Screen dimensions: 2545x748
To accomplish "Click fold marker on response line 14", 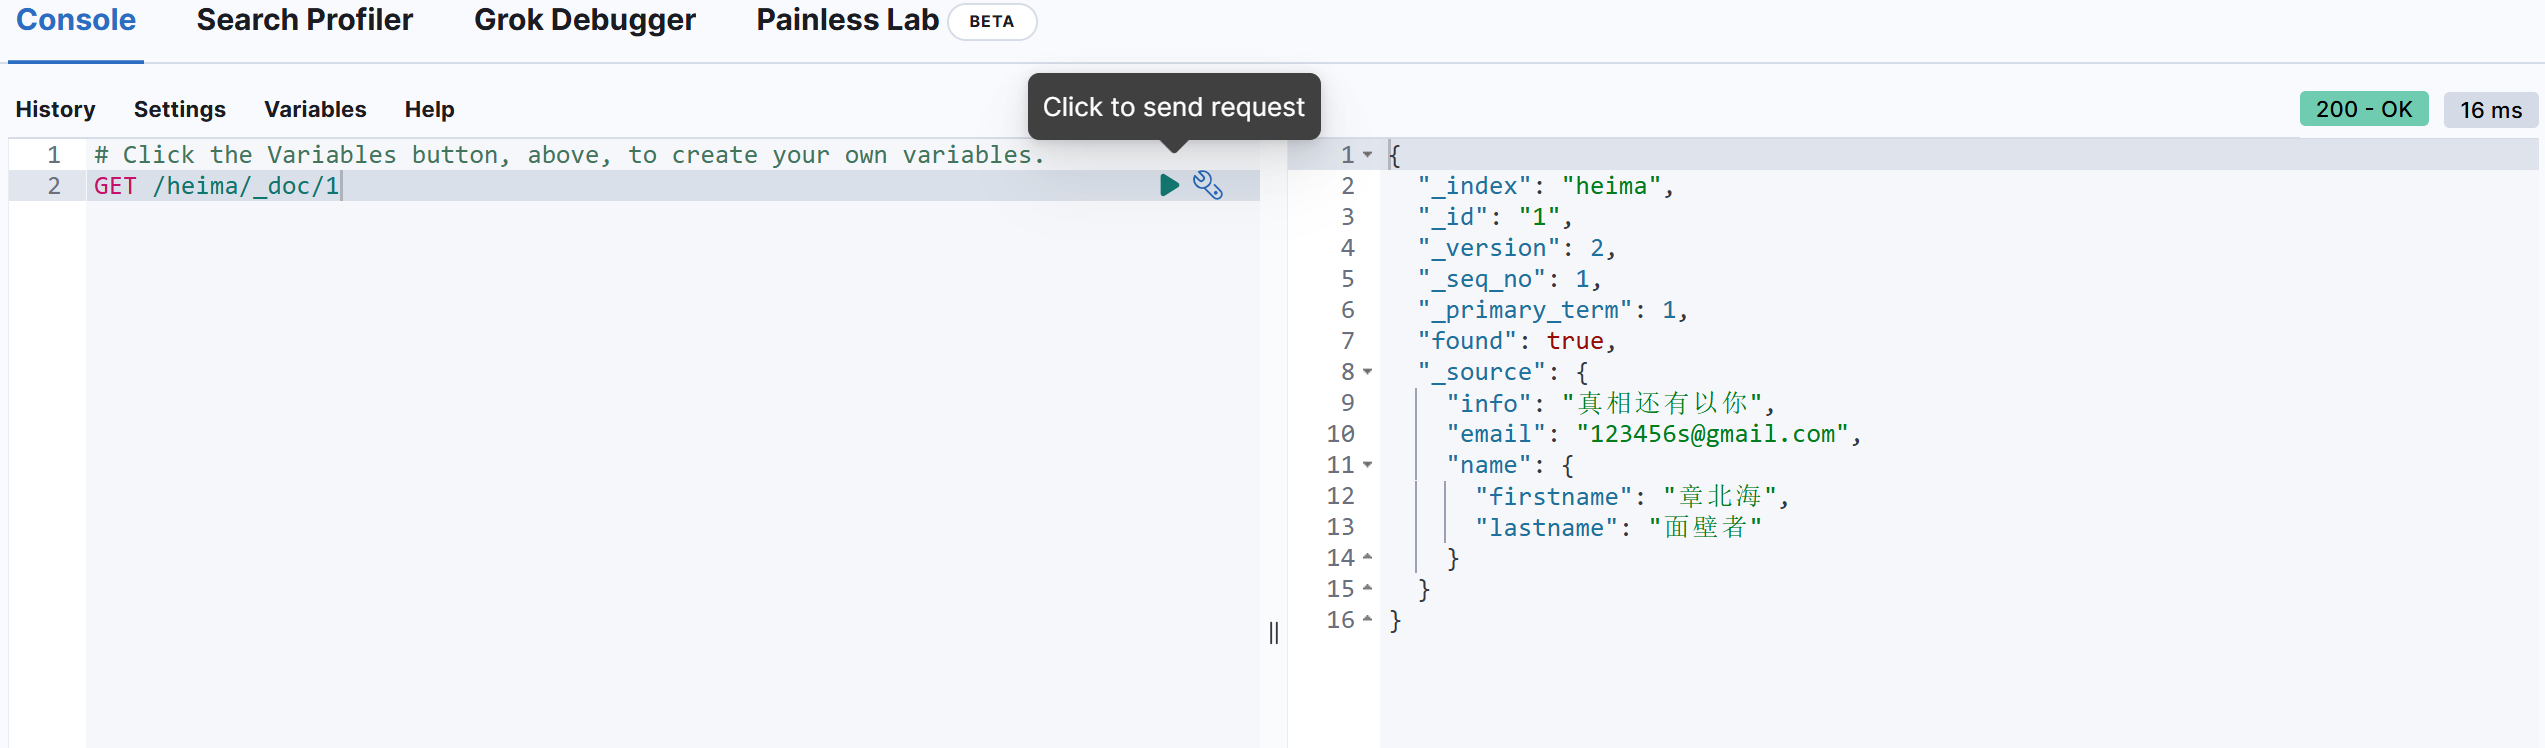I will point(1367,557).
